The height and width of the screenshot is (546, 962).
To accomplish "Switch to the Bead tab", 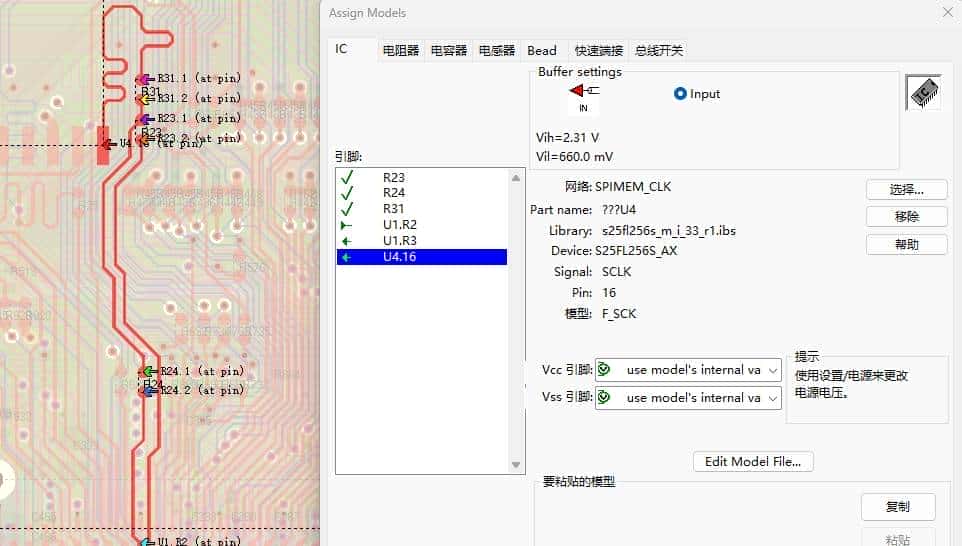I will pyautogui.click(x=542, y=50).
